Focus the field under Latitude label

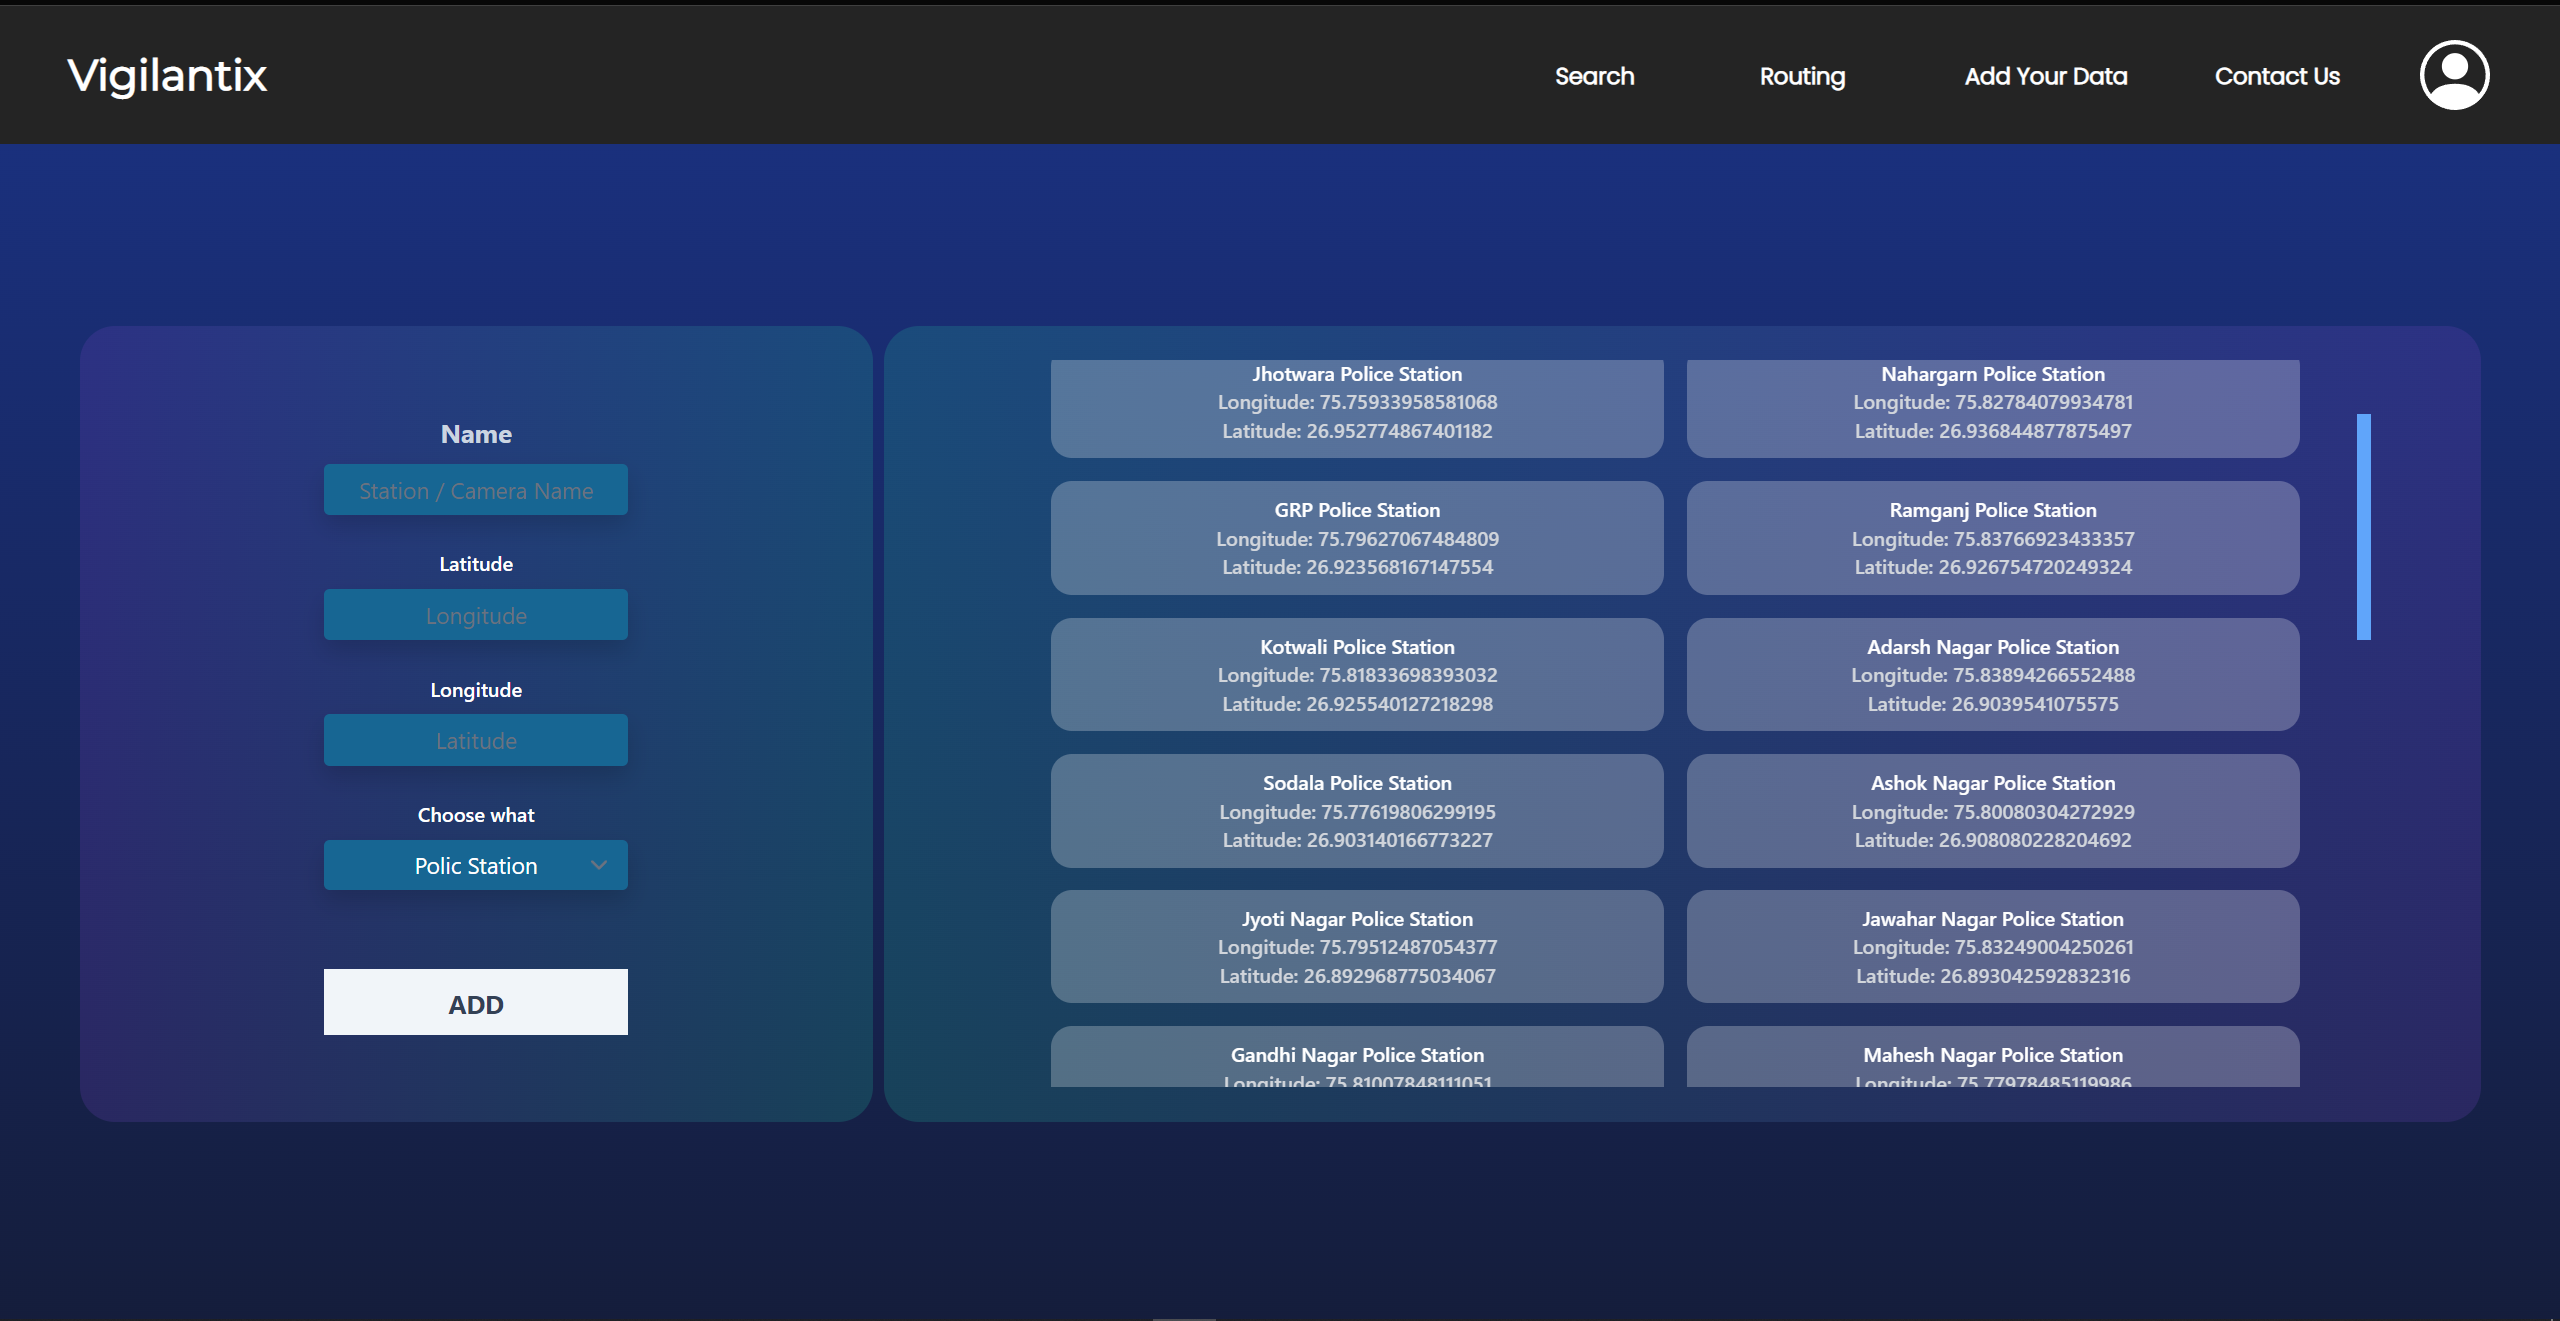click(x=476, y=615)
